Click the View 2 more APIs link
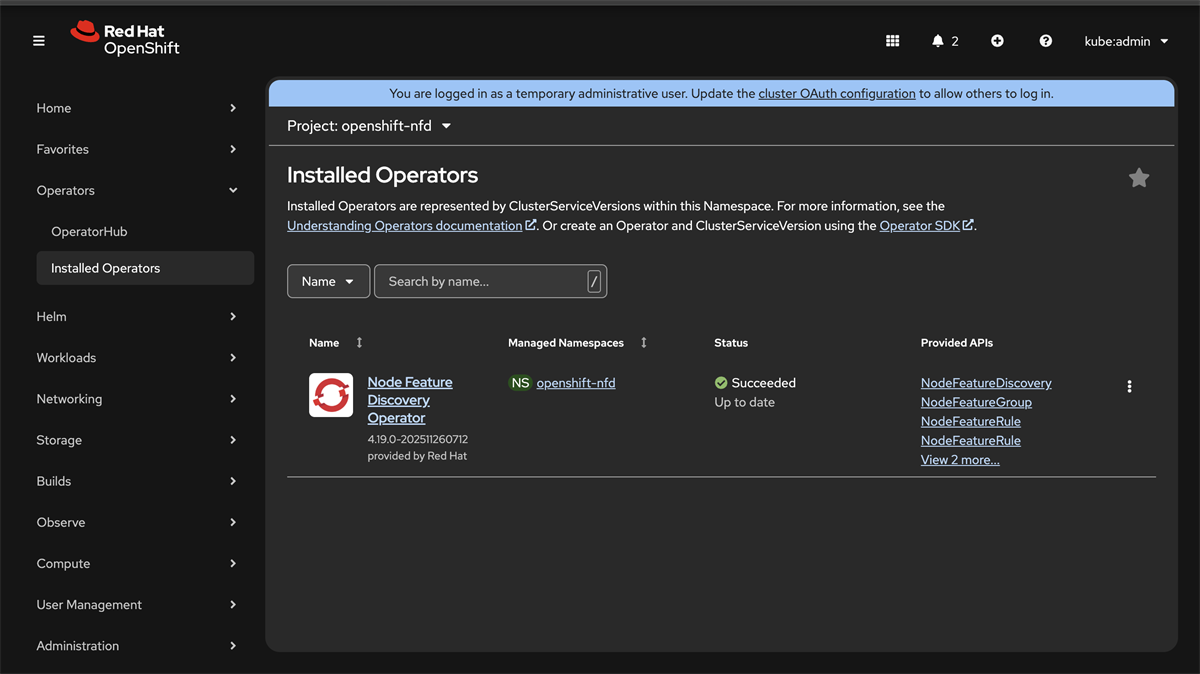The image size is (1200, 674). click(960, 460)
